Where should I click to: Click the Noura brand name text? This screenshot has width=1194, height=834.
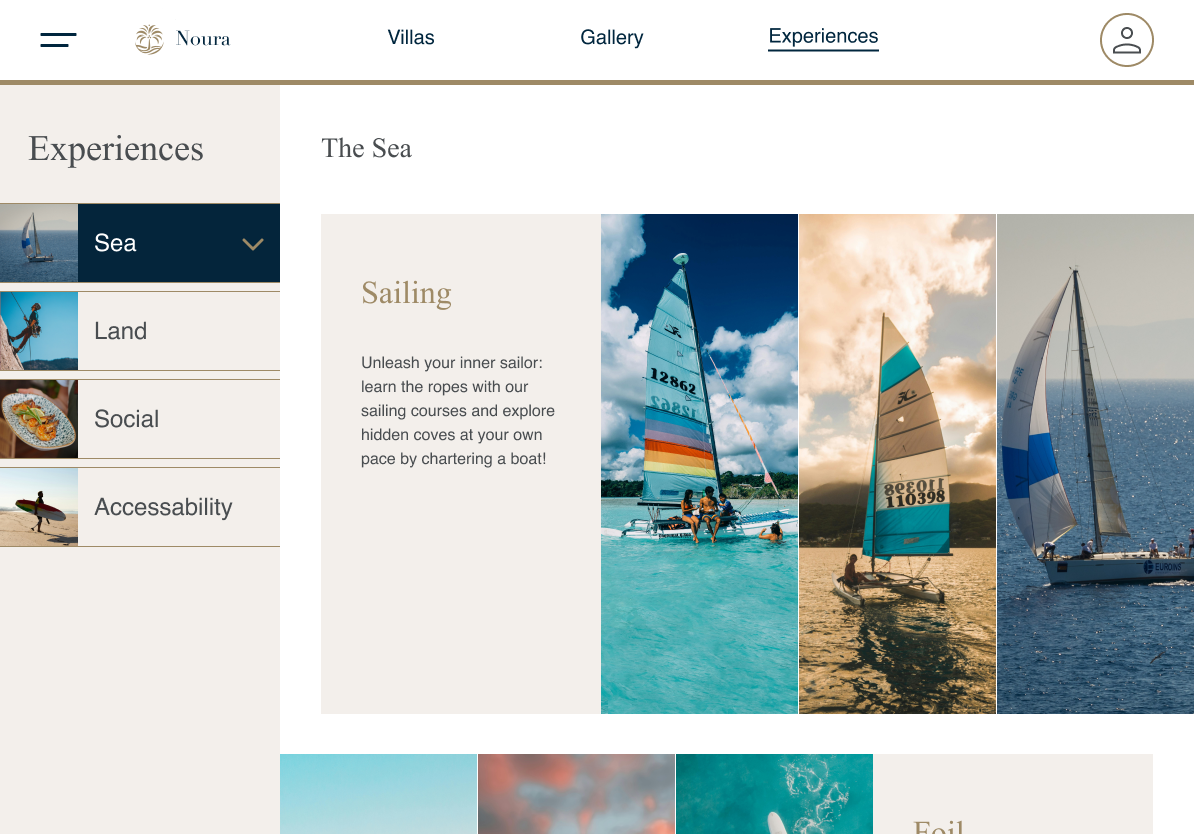(203, 39)
